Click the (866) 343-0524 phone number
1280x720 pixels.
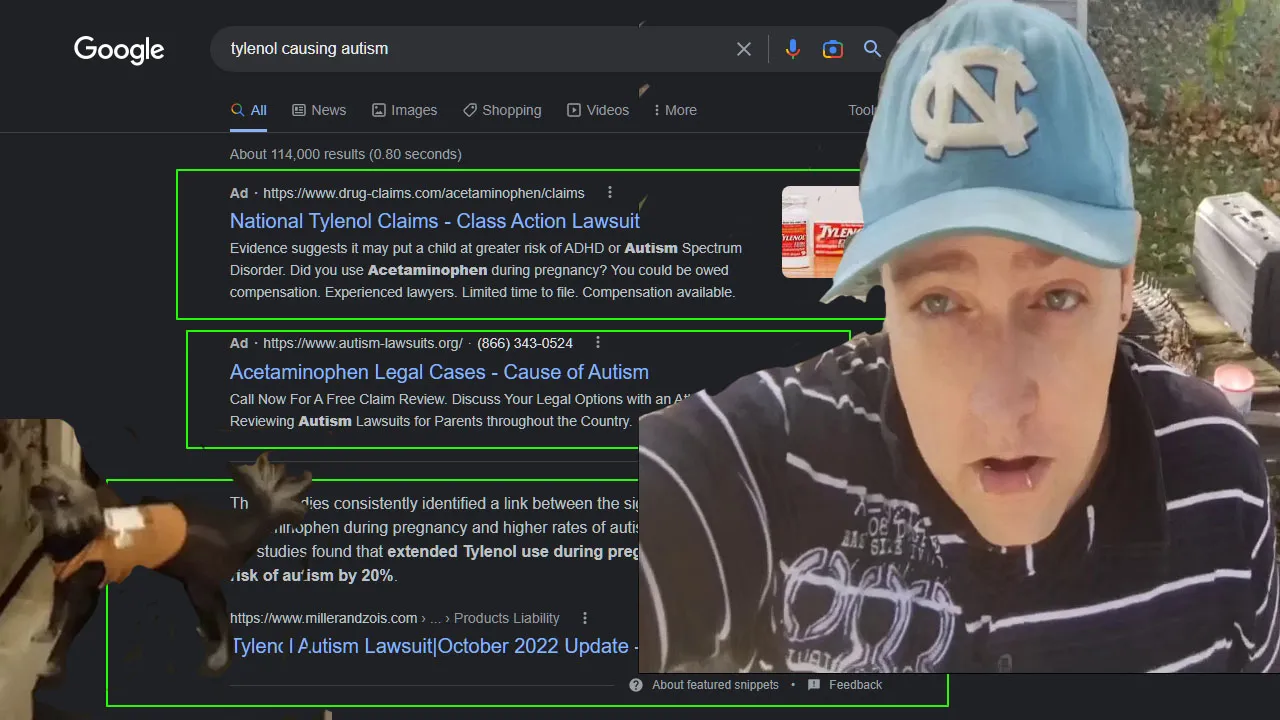(525, 343)
